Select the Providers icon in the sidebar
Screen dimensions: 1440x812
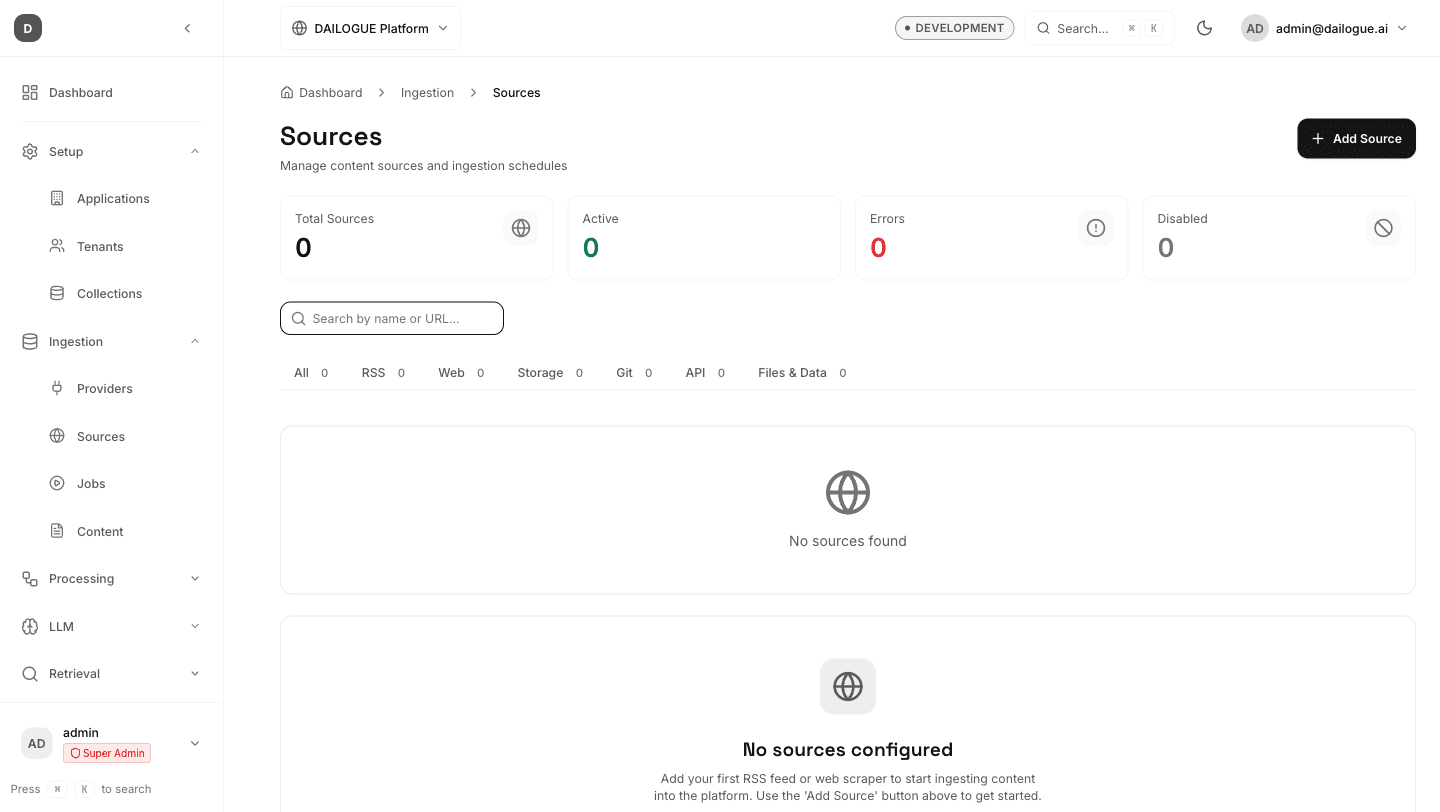(x=57, y=388)
